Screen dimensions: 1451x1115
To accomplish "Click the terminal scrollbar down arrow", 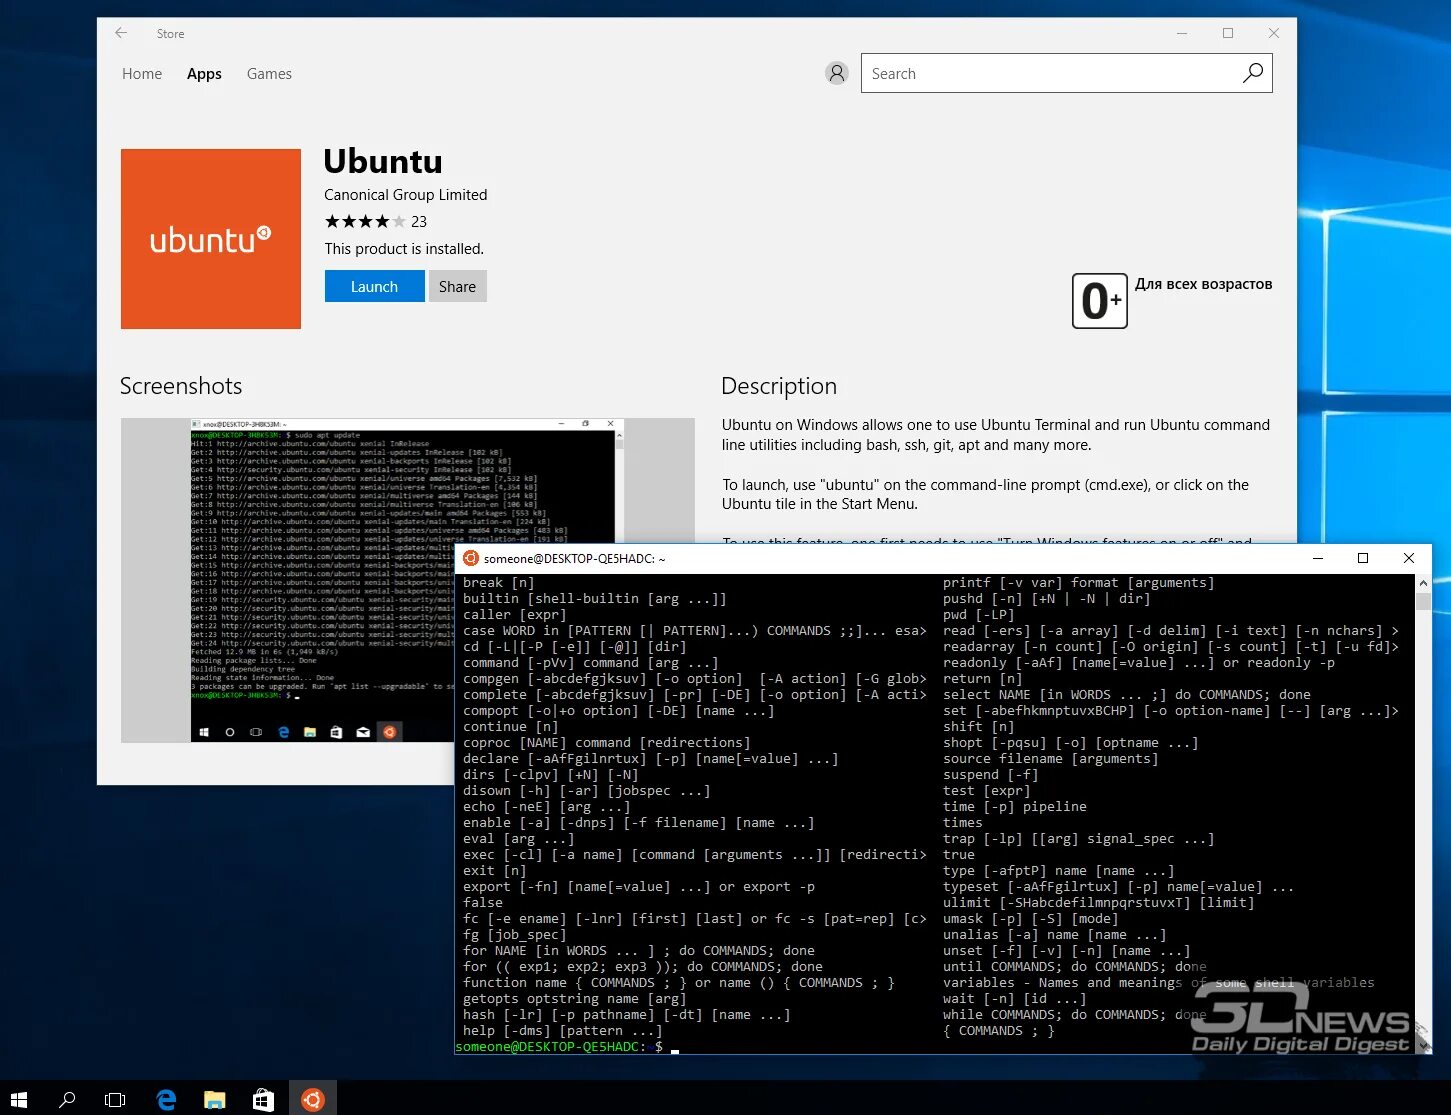I will 1423,1045.
